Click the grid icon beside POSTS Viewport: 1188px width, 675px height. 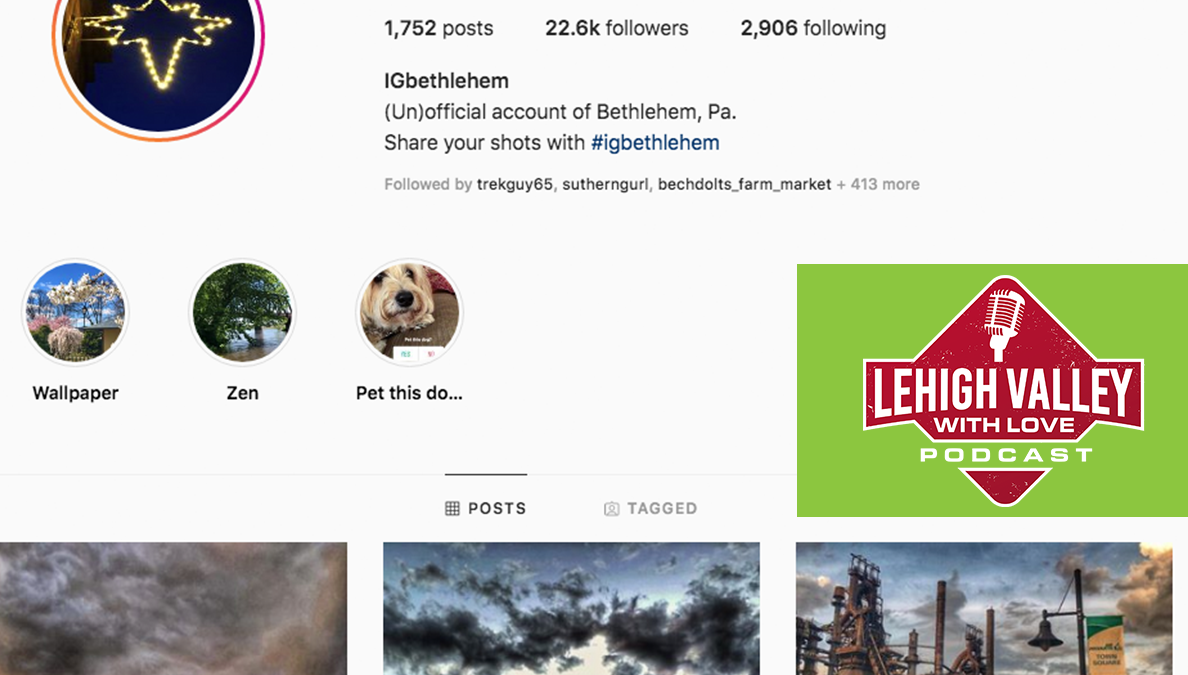tap(452, 508)
